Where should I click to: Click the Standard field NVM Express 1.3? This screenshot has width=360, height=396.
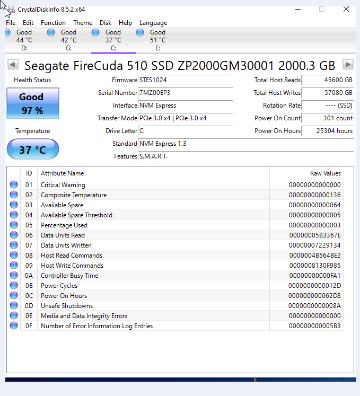246,144
